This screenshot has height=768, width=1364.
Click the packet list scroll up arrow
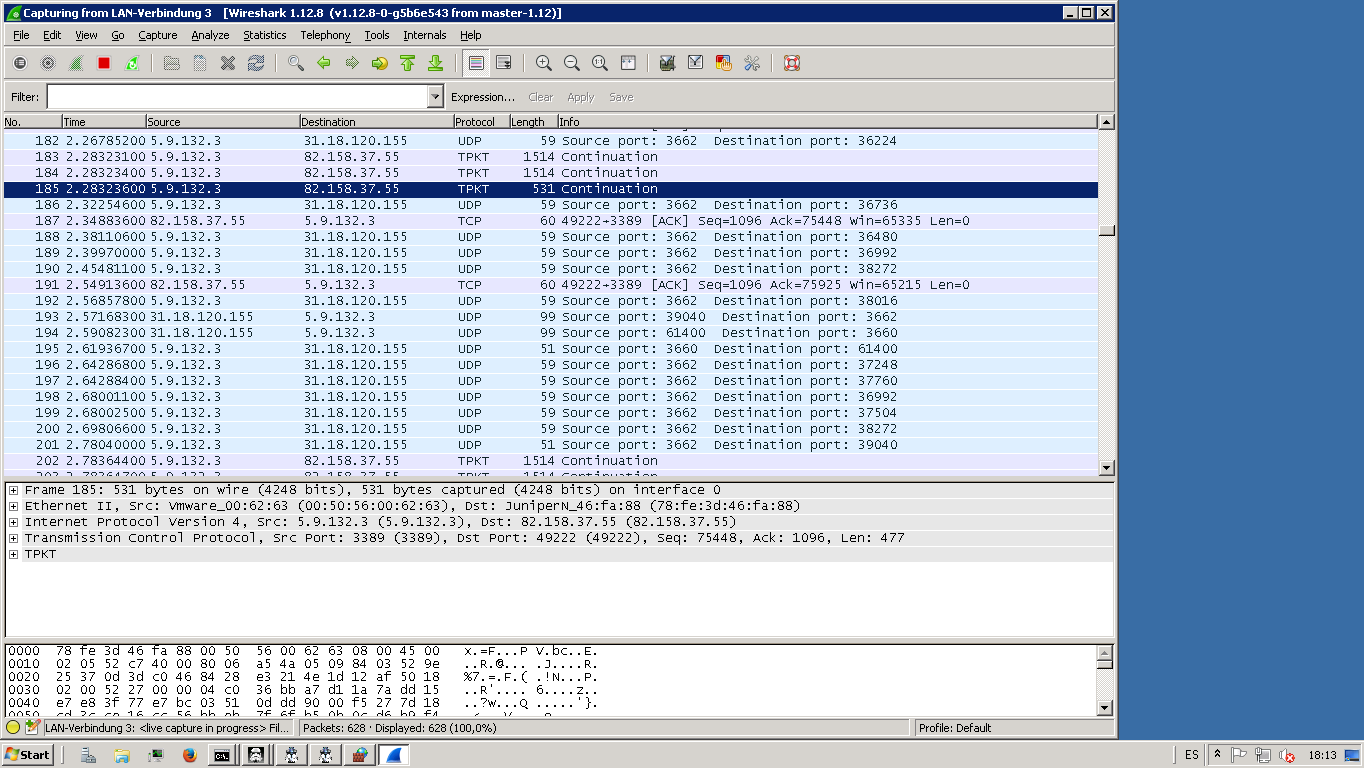point(1106,122)
